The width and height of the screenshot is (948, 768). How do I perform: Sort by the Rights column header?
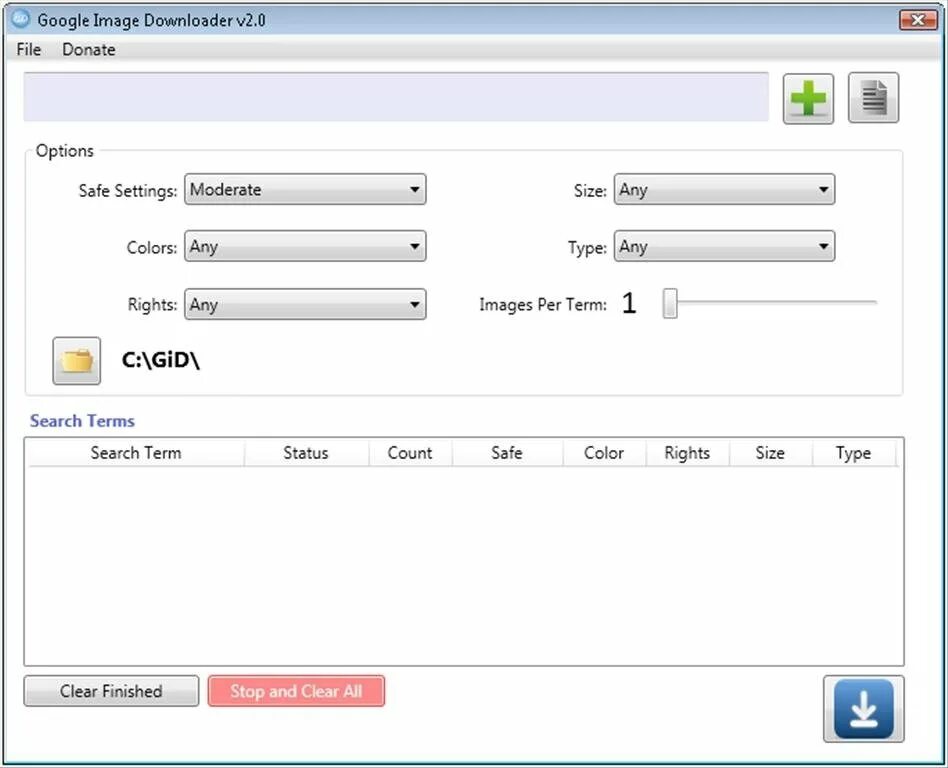[x=687, y=453]
